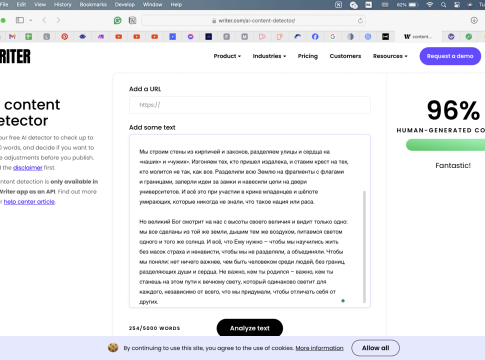Click inside the Add some text box

point(250,221)
